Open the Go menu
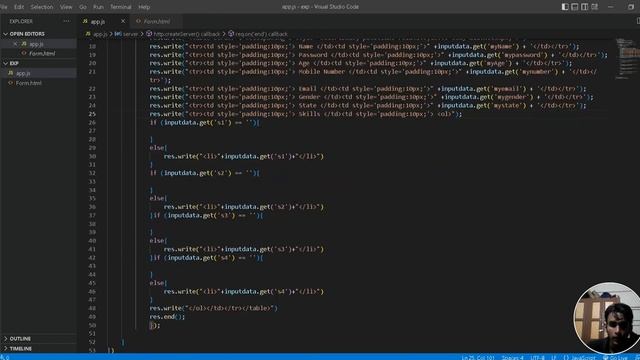The width and height of the screenshot is (640, 360). 83,7
